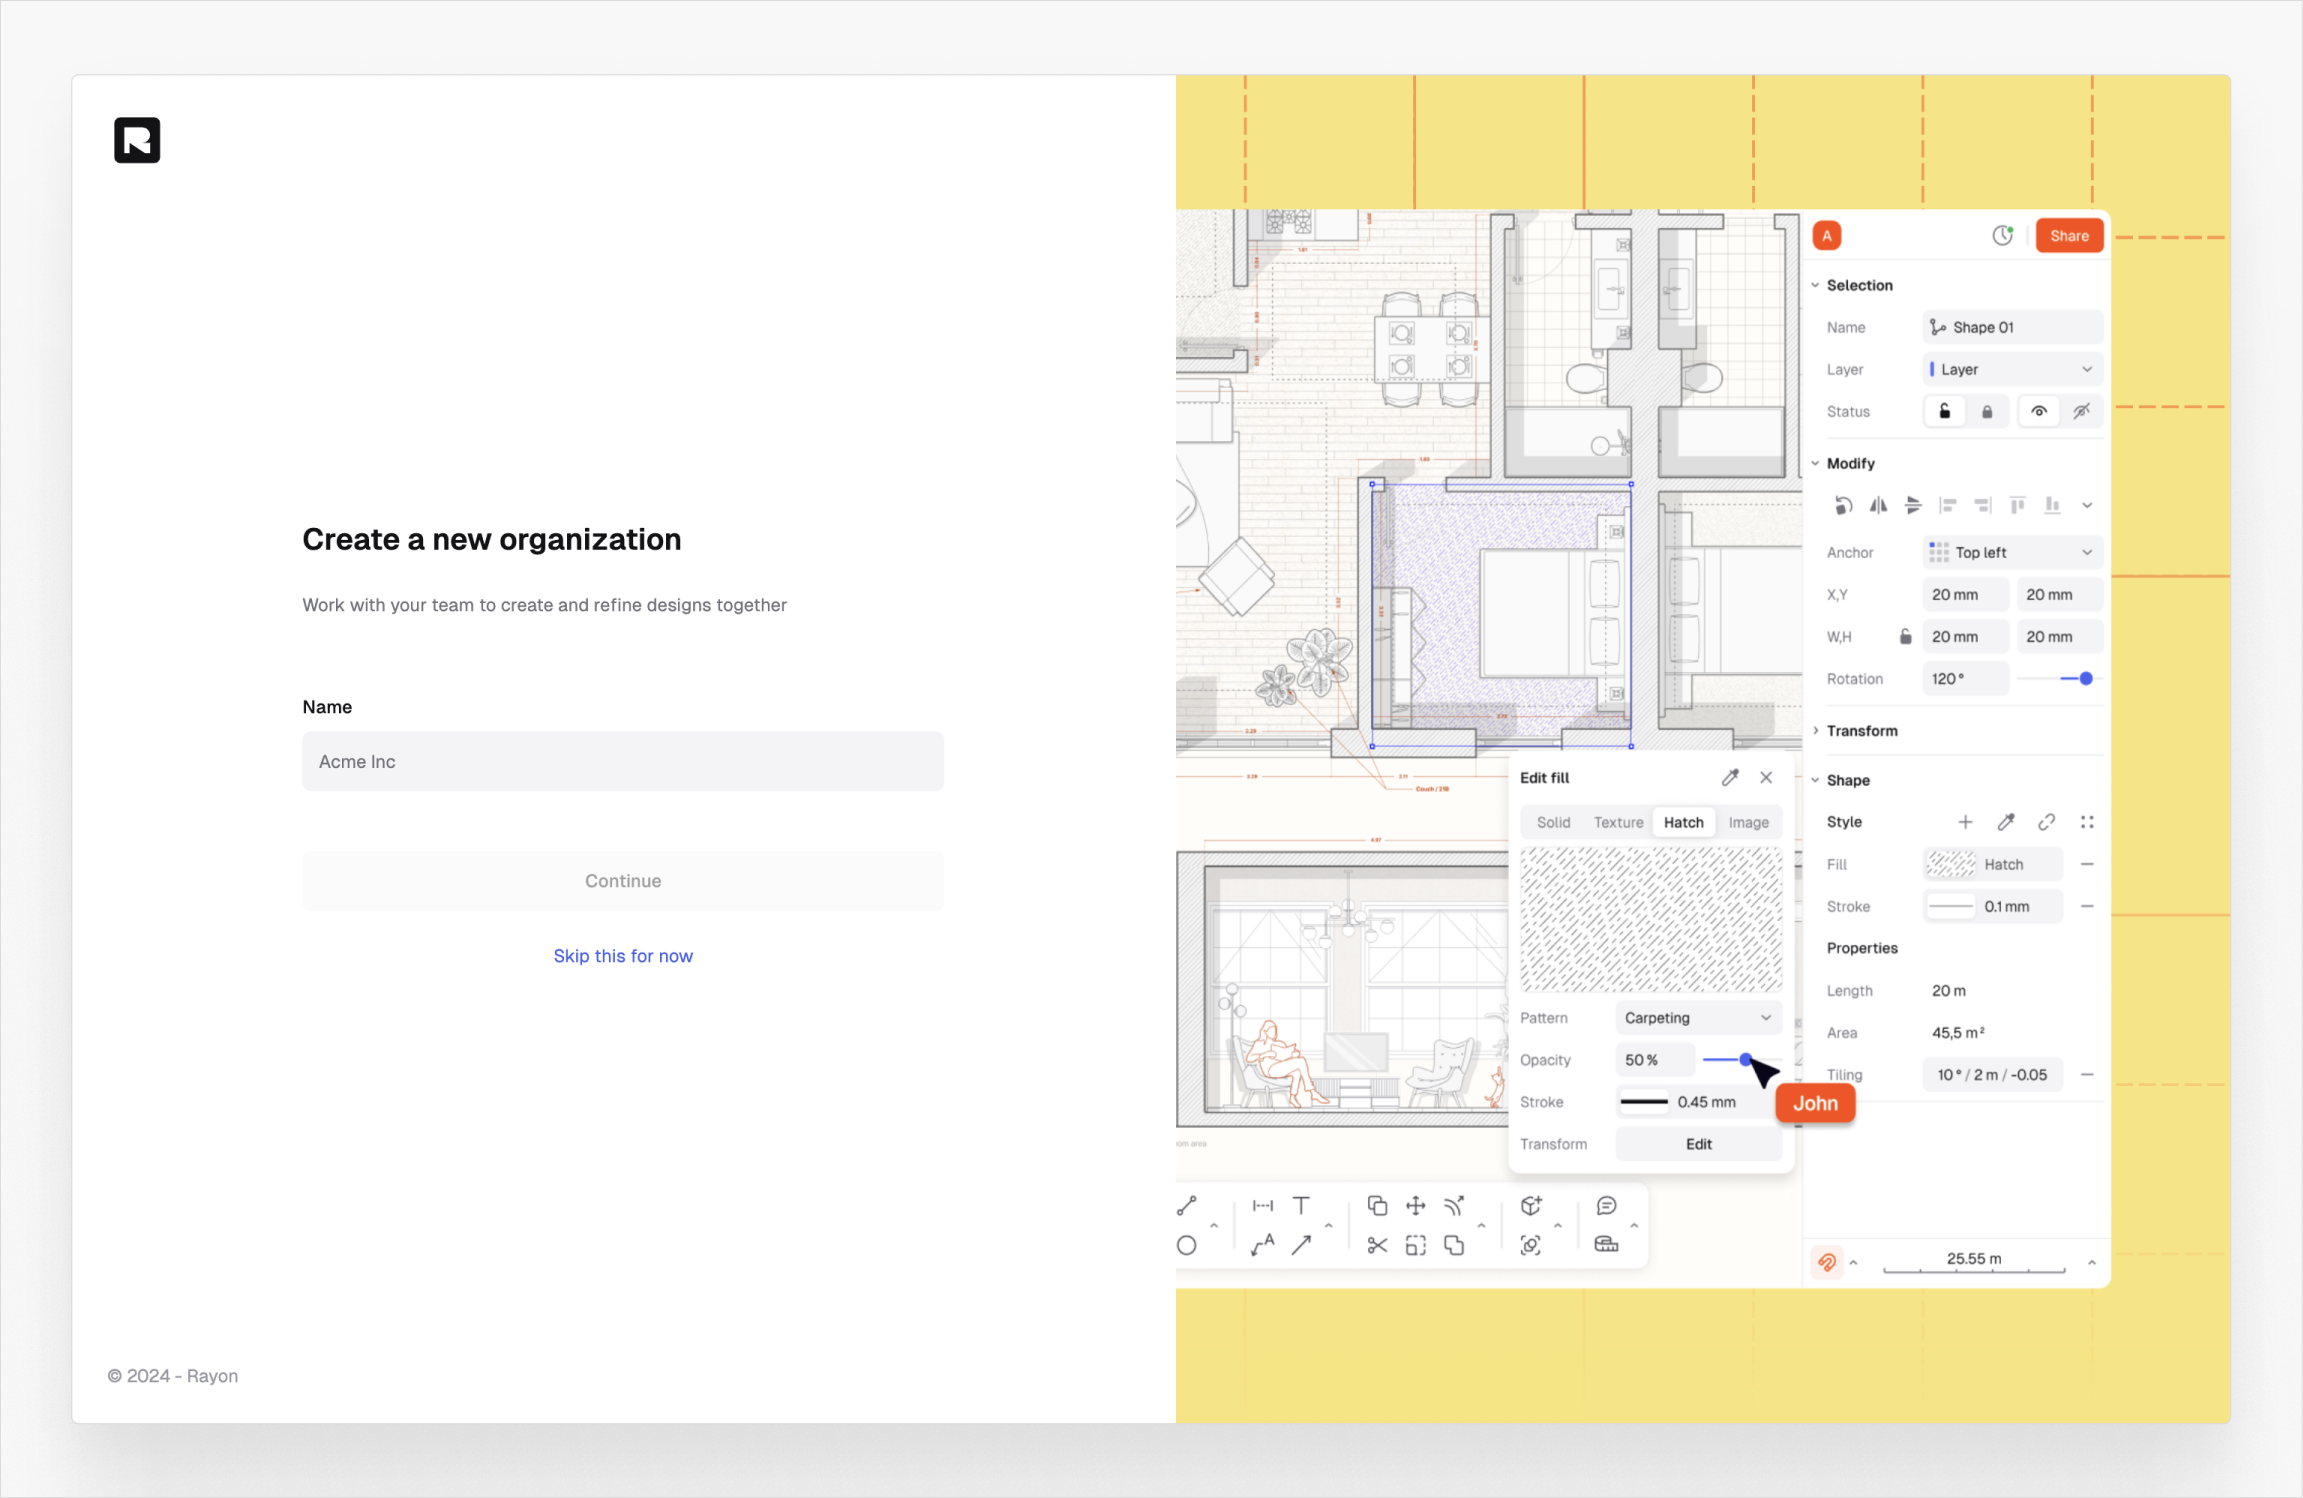Select the Text tool in toolbar
The width and height of the screenshot is (2303, 1498).
coord(1301,1205)
